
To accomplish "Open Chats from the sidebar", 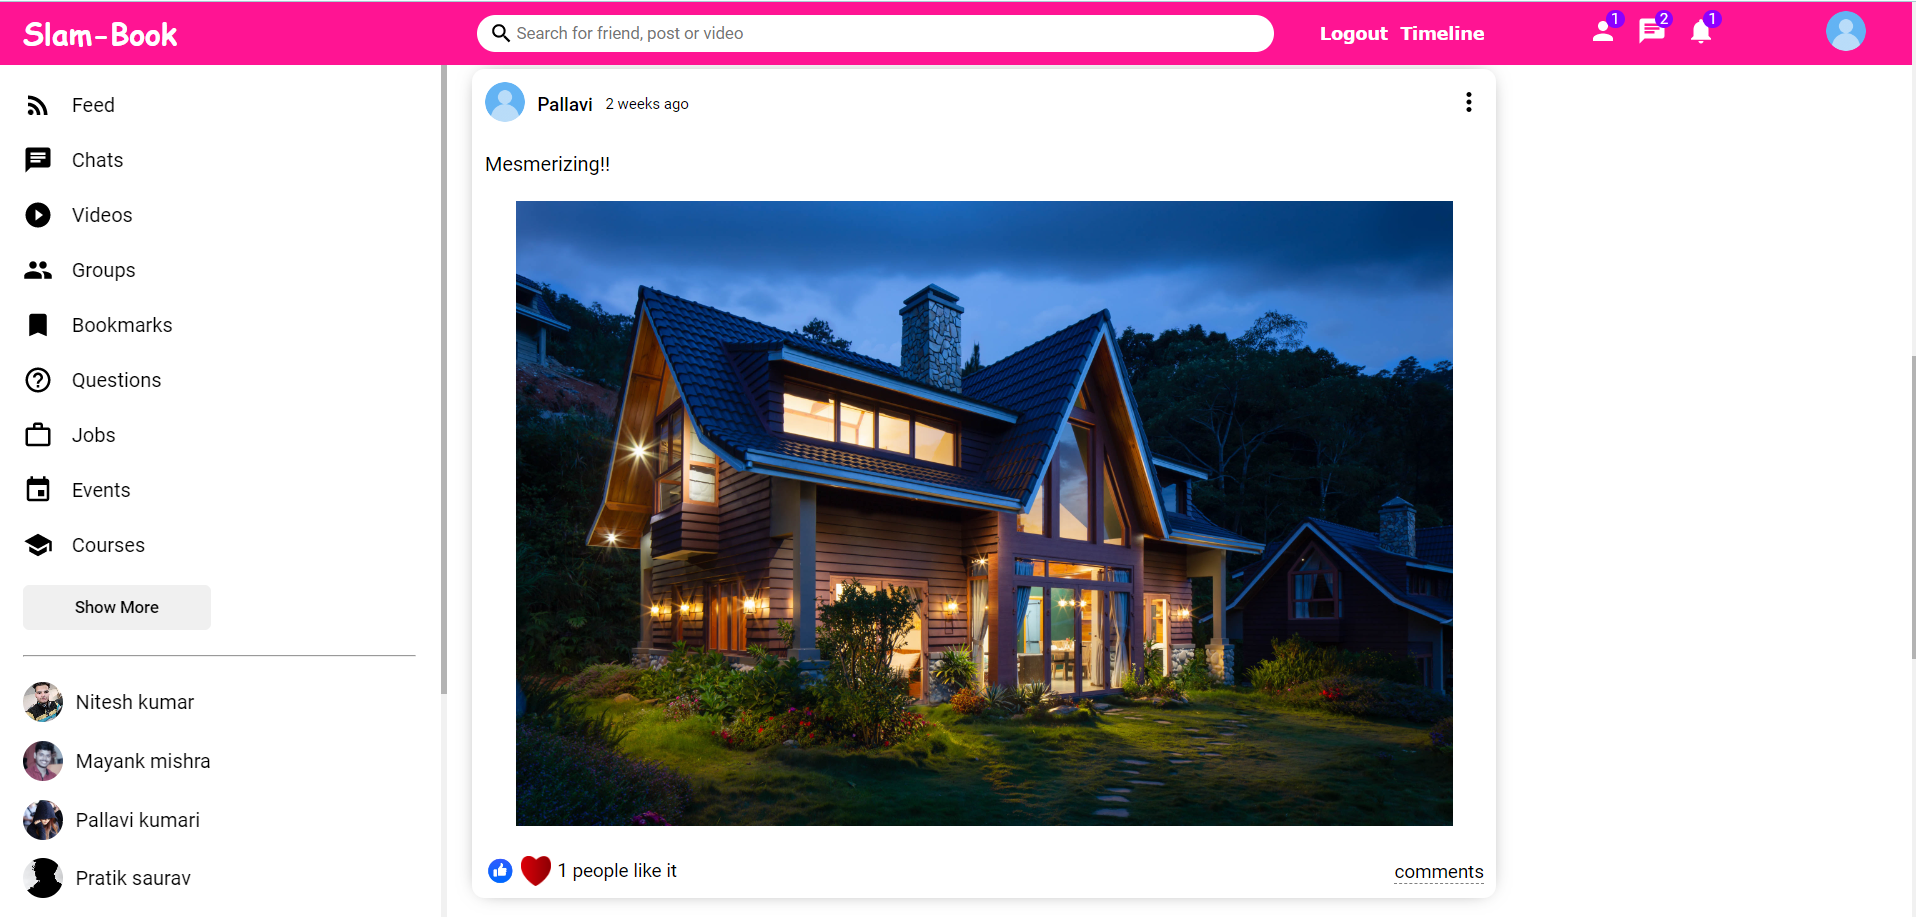I will coord(97,160).
